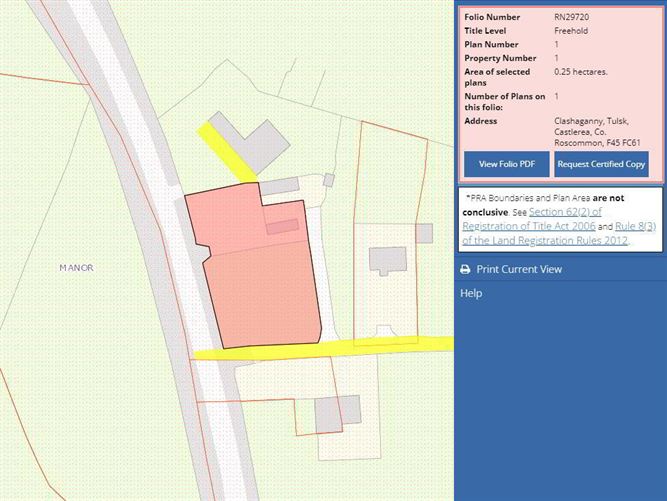The height and width of the screenshot is (501, 667).
Task: Click the Freehold title level value
Action: coord(571,31)
